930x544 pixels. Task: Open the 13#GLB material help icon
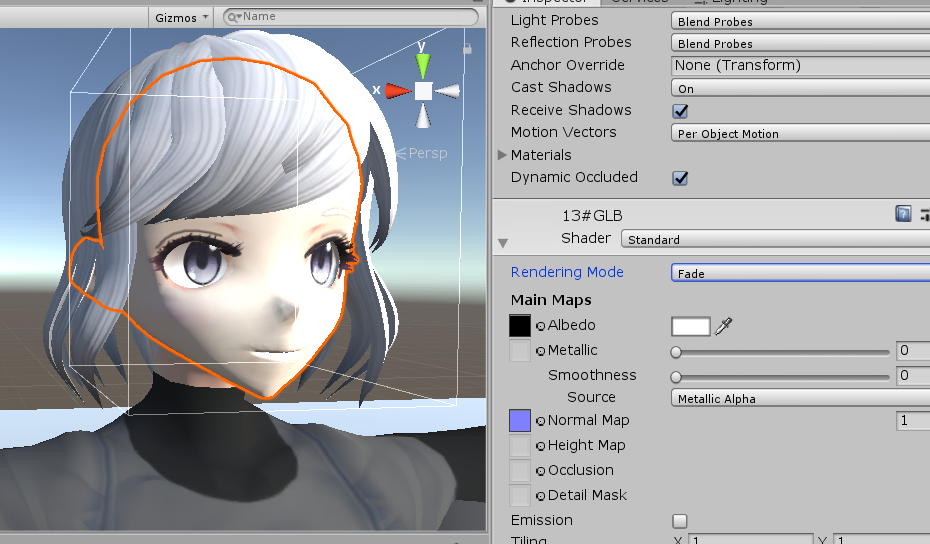(903, 214)
